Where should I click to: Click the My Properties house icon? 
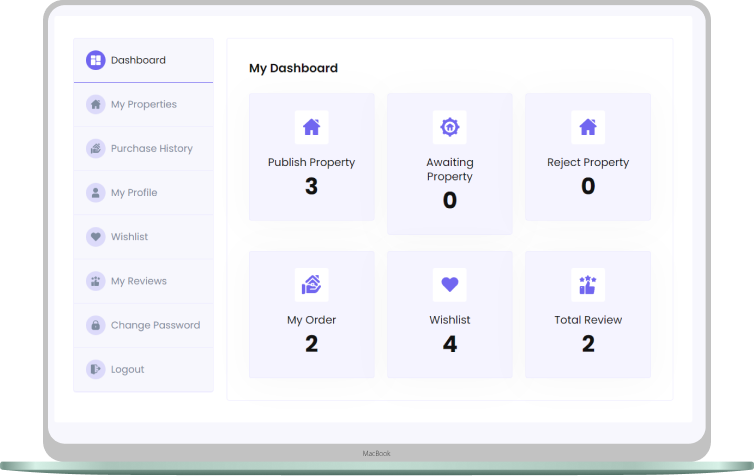pyautogui.click(x=96, y=104)
